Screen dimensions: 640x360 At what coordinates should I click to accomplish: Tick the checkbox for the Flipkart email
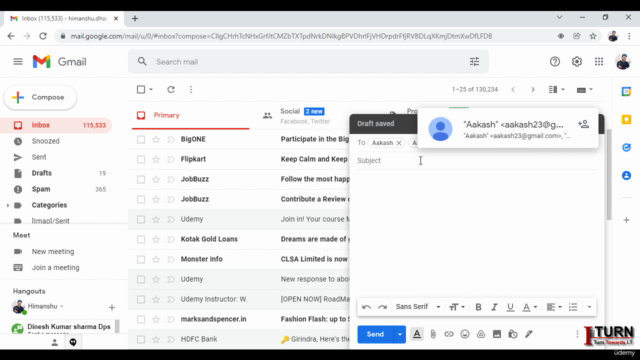(x=141, y=160)
